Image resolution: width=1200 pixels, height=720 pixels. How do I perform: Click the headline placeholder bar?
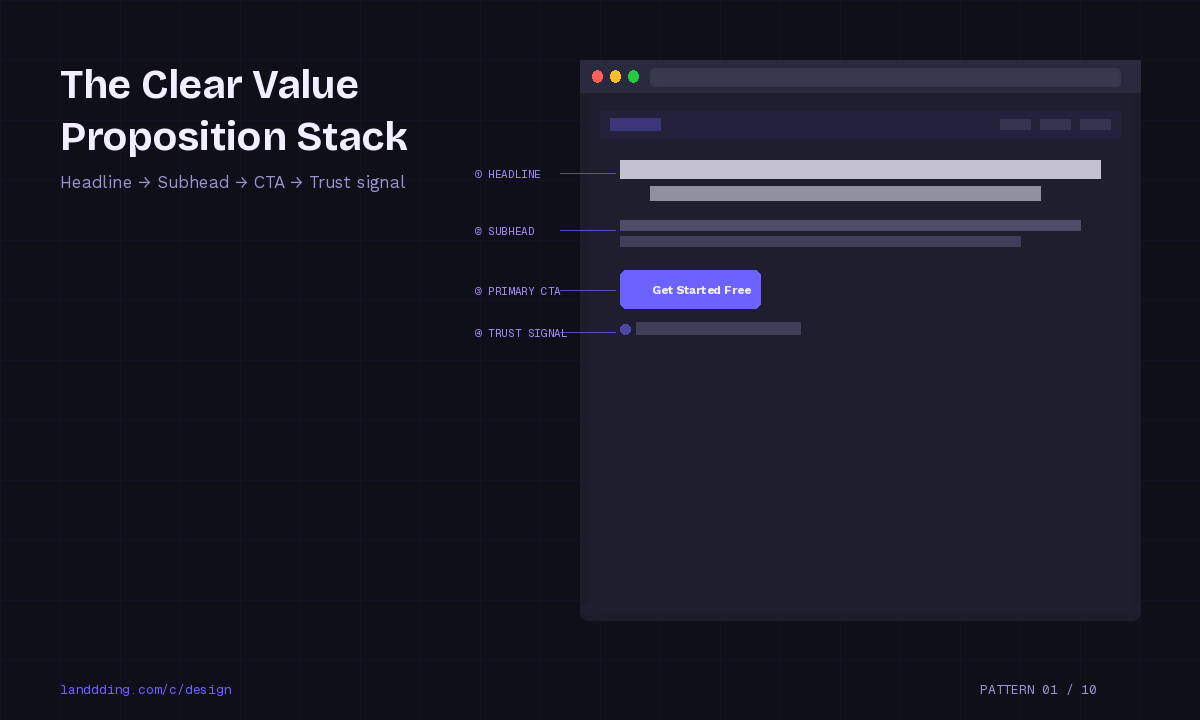pyautogui.click(x=860, y=169)
